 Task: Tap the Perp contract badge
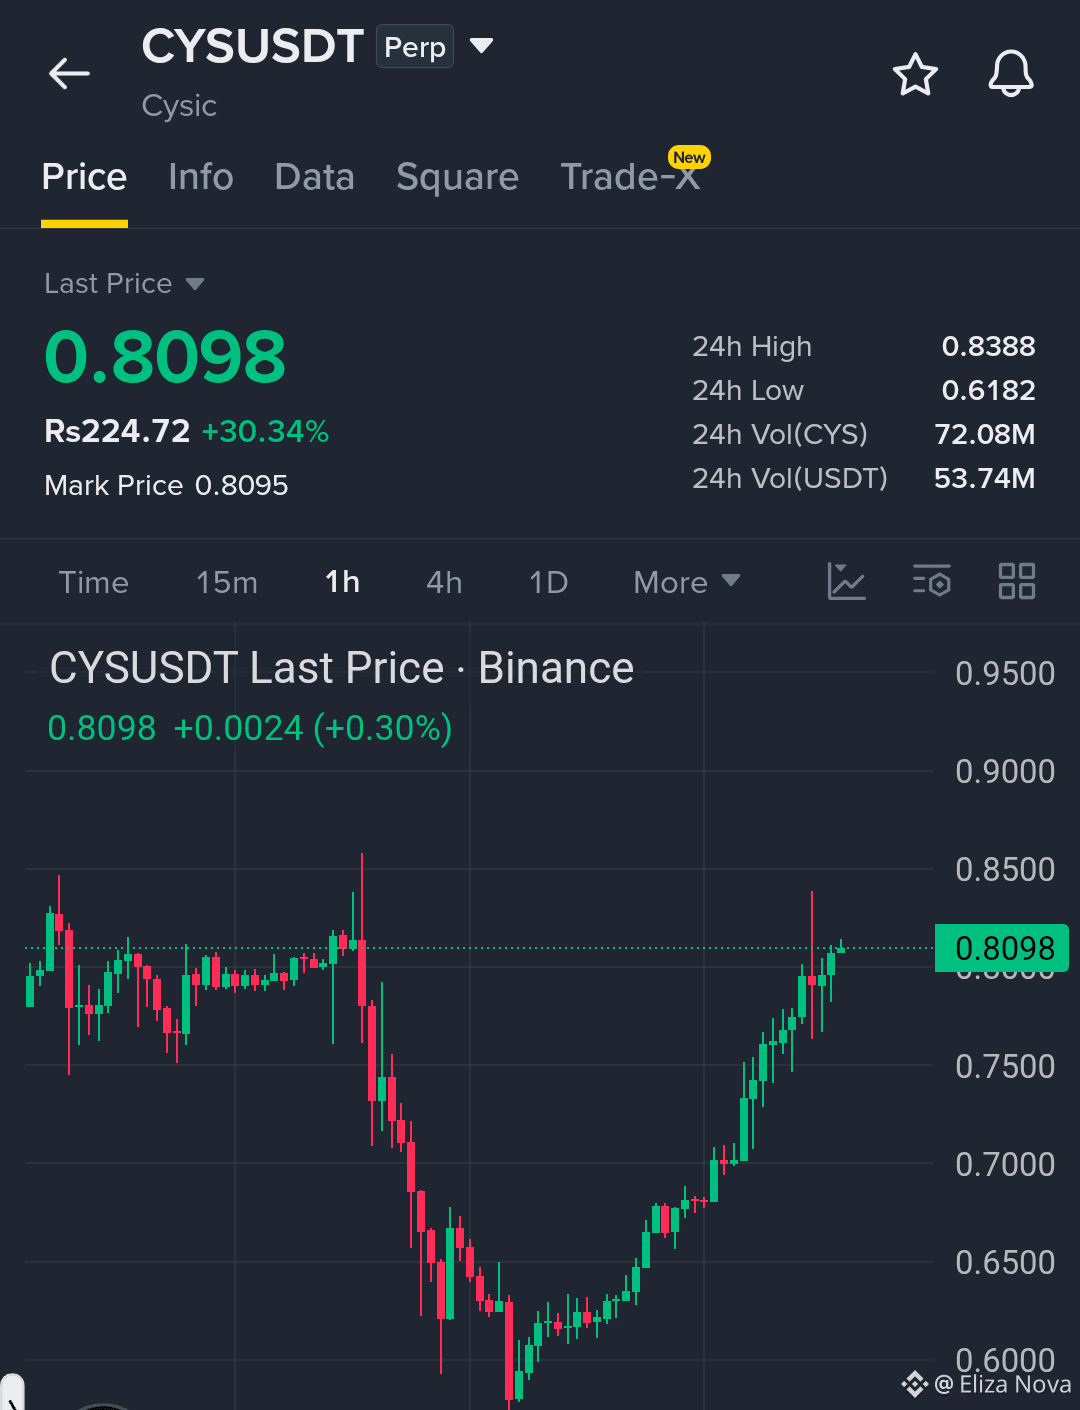click(x=415, y=47)
